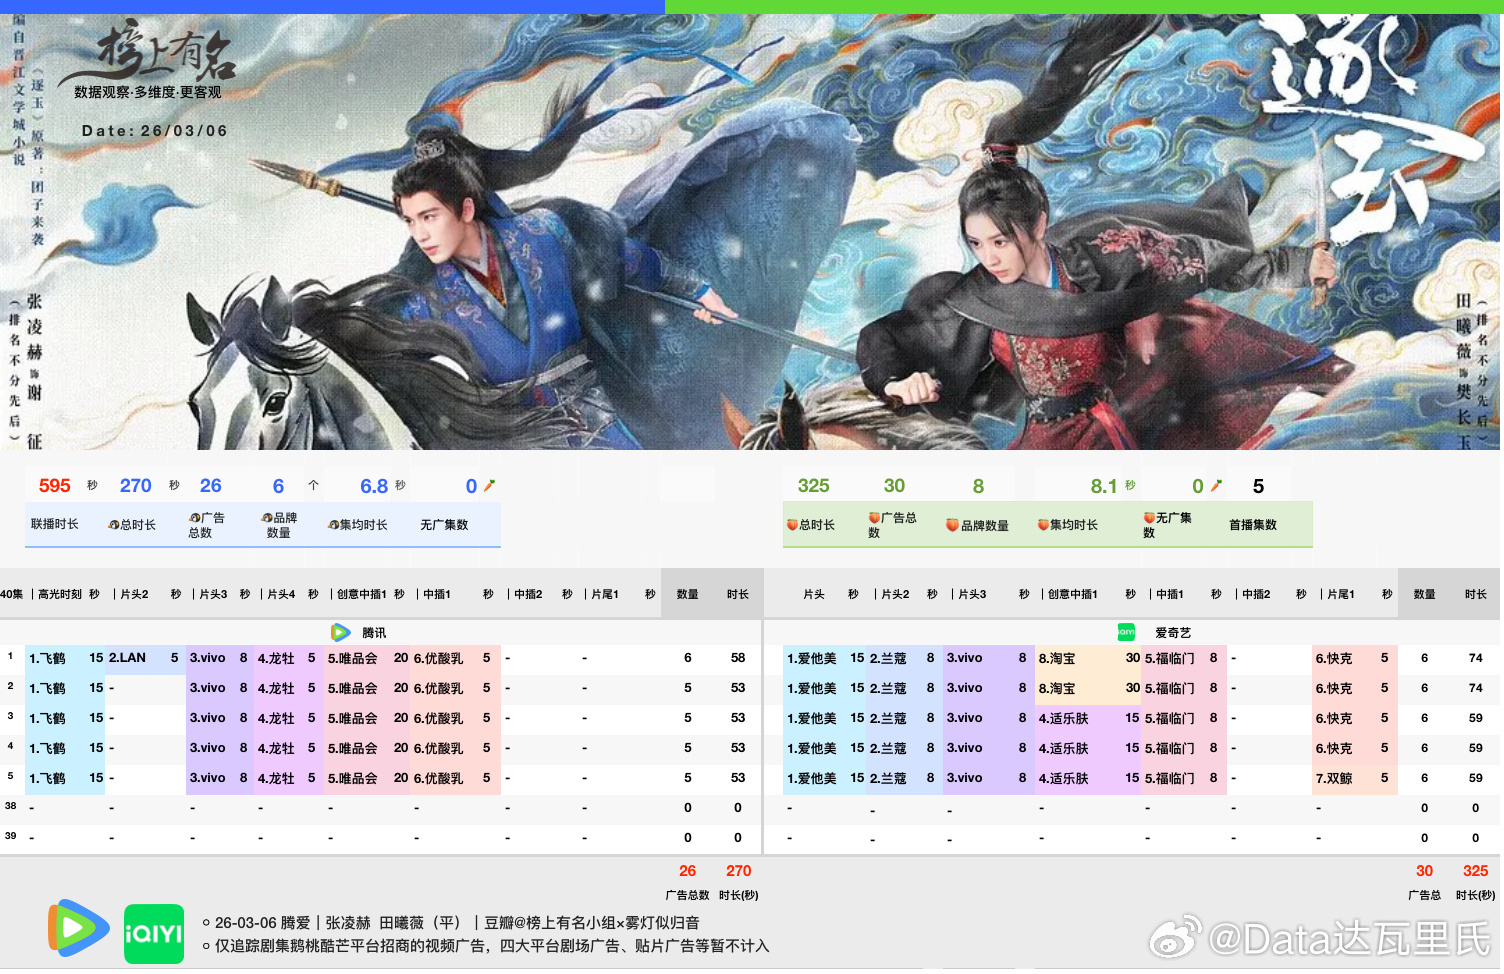This screenshot has width=1504, height=974.
Task: Click the small green icon beside 爱奇艺
Action: [1126, 632]
